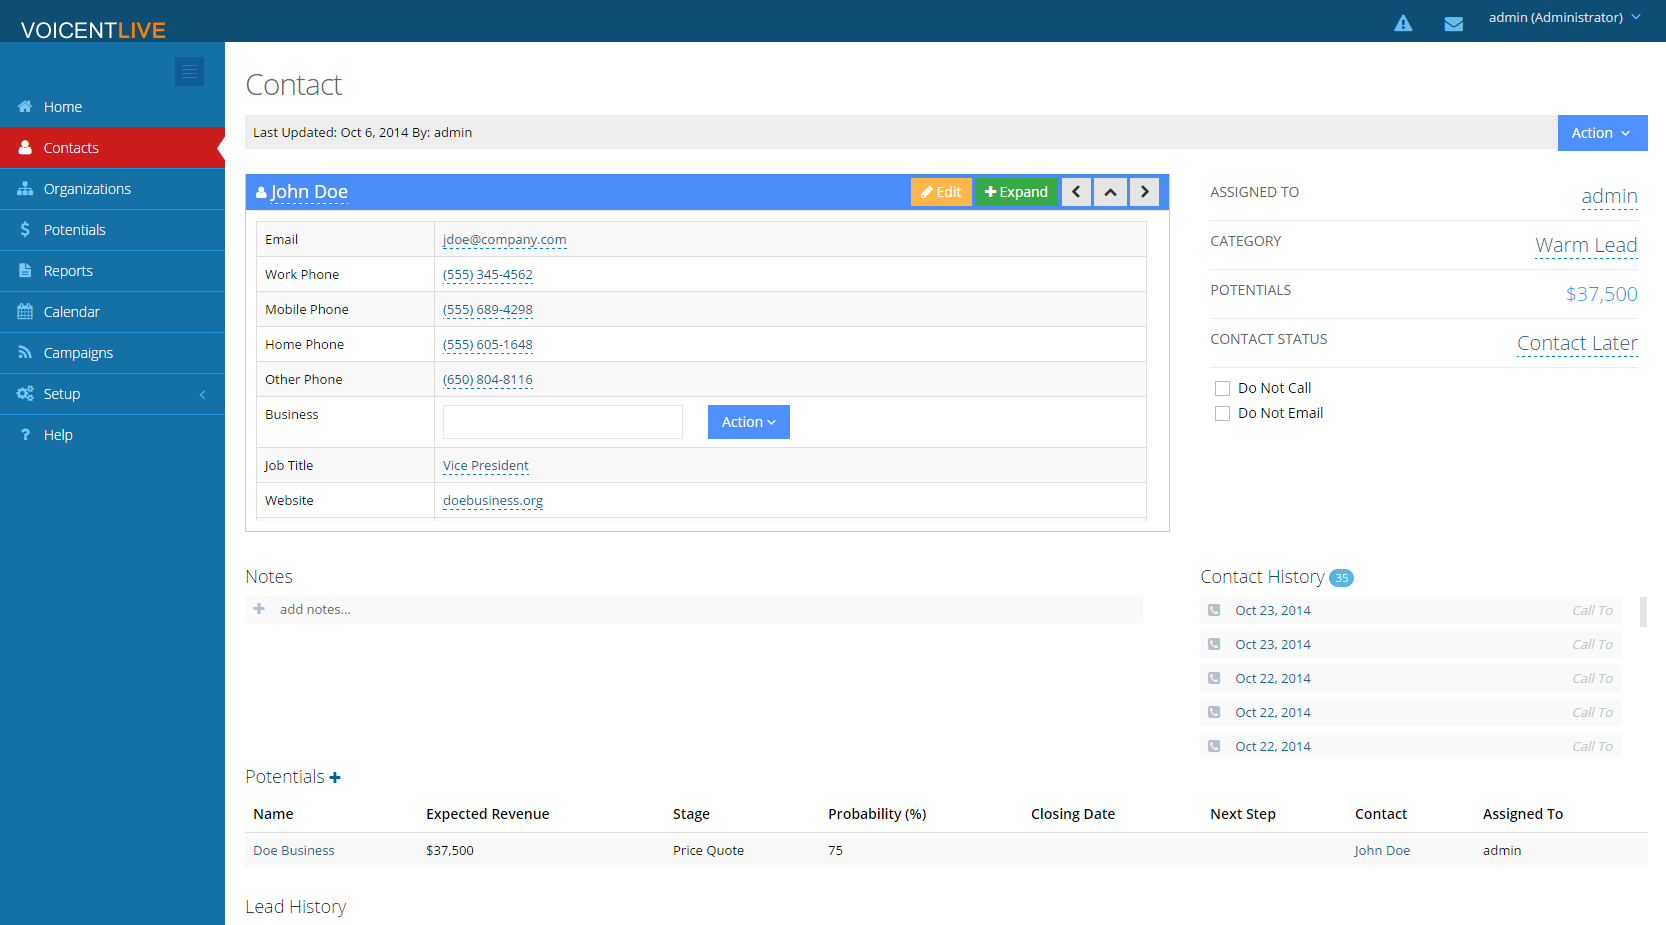The width and height of the screenshot is (1666, 925).
Task: Navigate to Campaigns in the sidebar
Action: click(78, 353)
